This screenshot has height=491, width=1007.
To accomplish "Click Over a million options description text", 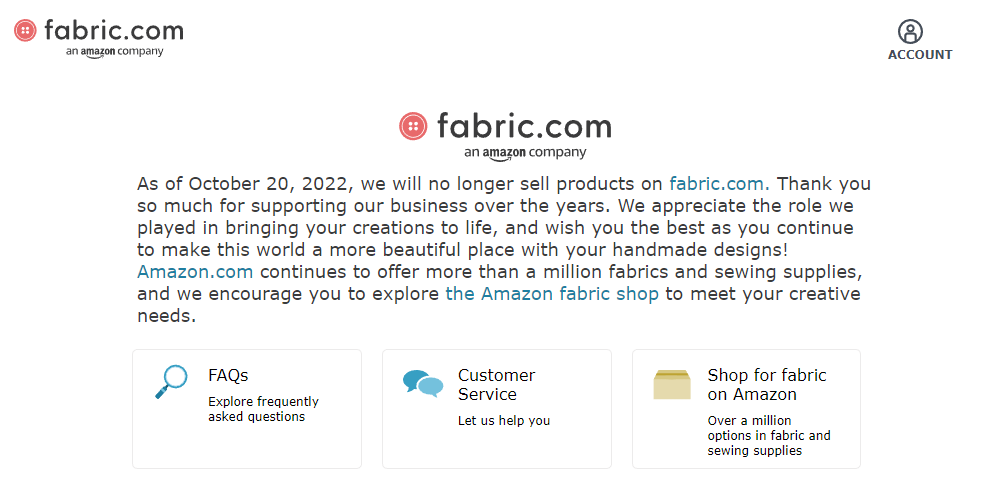I will point(769,436).
